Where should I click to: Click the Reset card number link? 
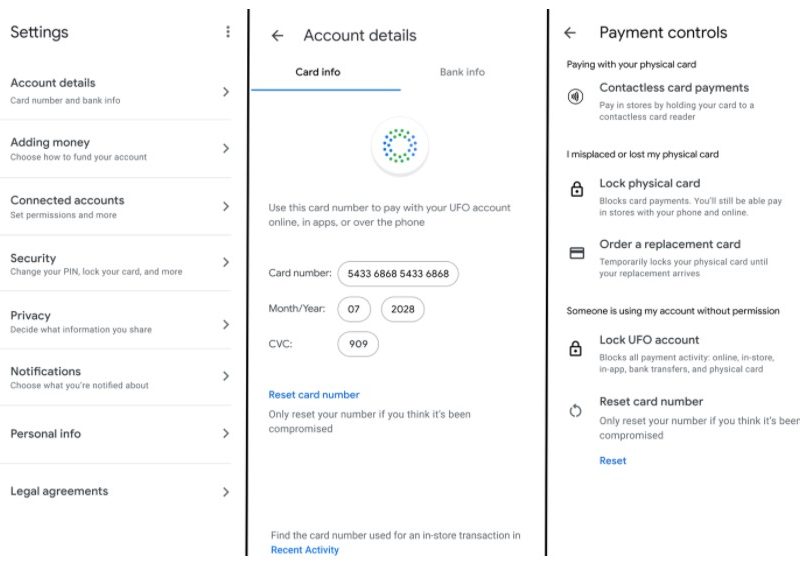(x=314, y=395)
